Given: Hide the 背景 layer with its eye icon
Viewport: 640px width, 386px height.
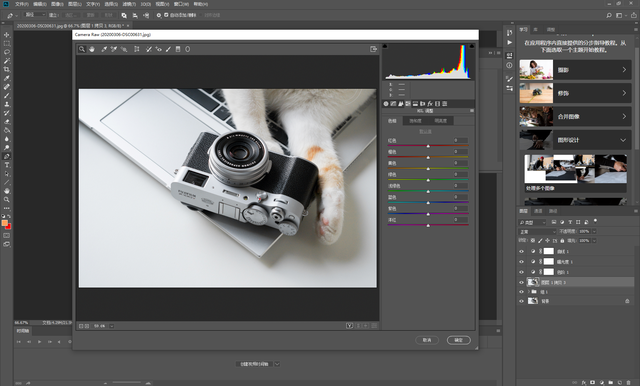Looking at the screenshot, I should coord(521,301).
